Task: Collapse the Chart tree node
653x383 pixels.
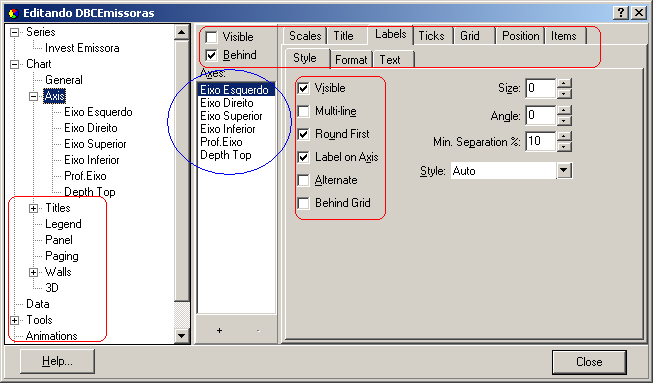Action: (x=15, y=64)
